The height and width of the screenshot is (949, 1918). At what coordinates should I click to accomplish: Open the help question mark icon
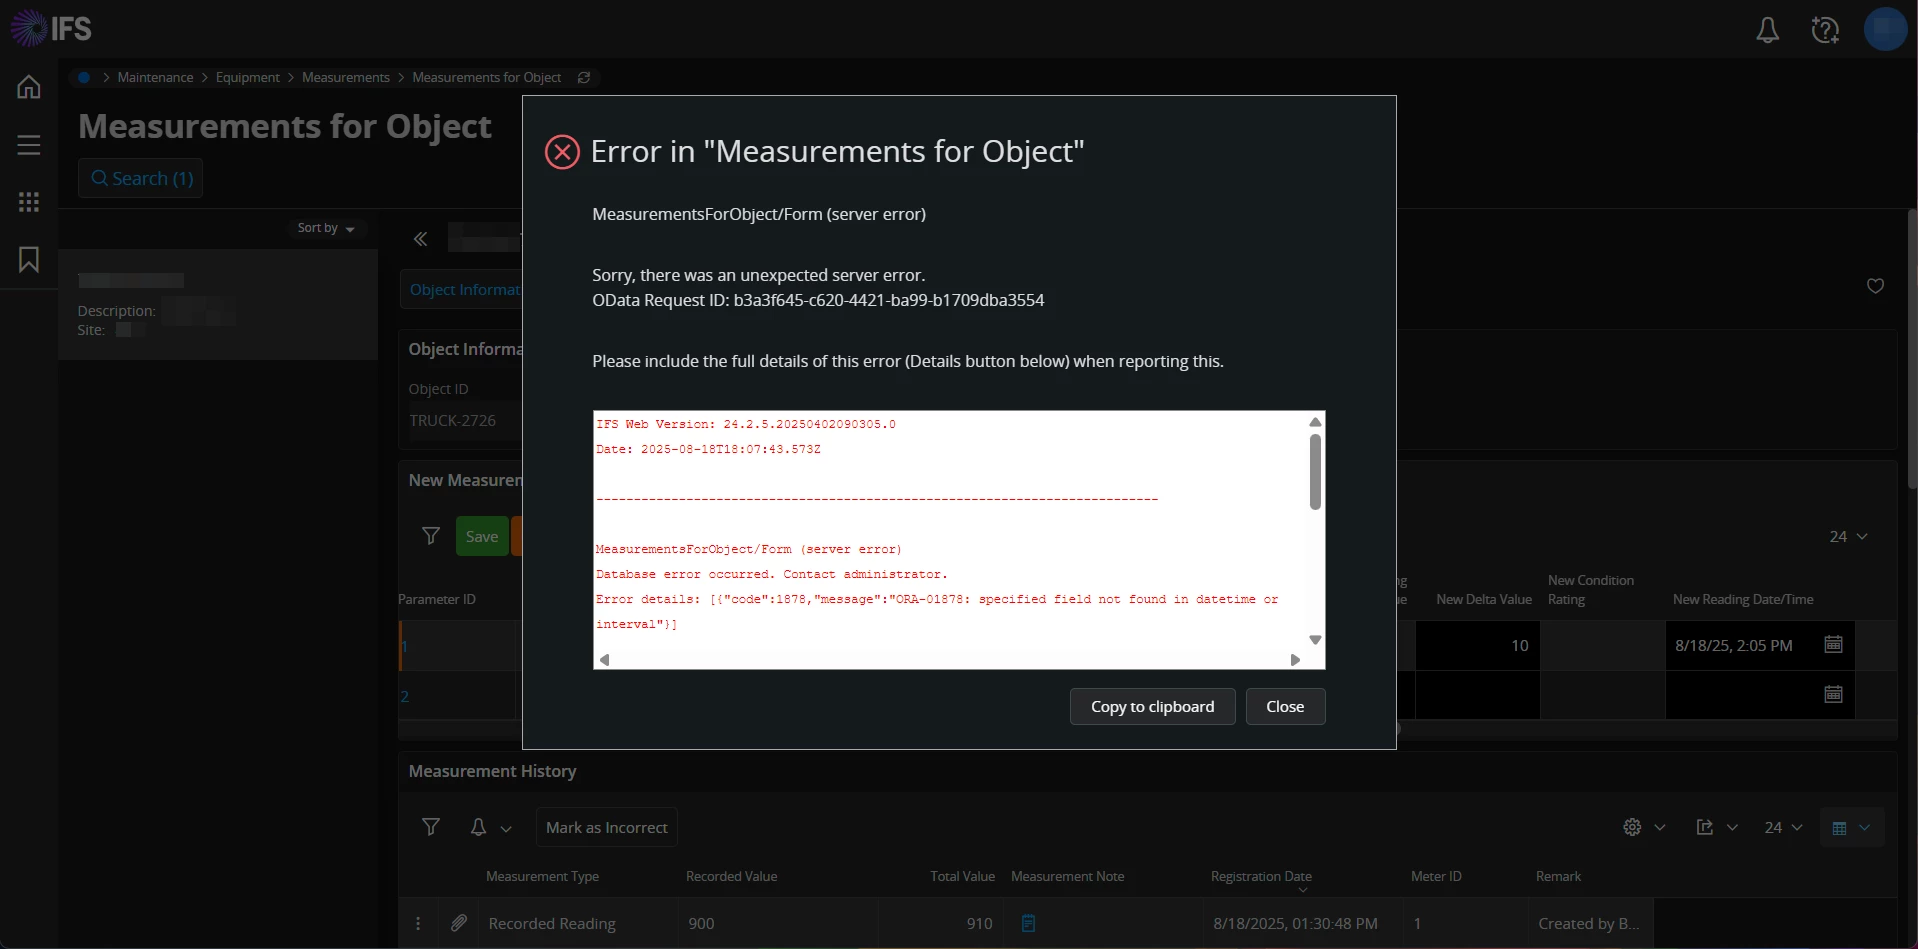1825,30
